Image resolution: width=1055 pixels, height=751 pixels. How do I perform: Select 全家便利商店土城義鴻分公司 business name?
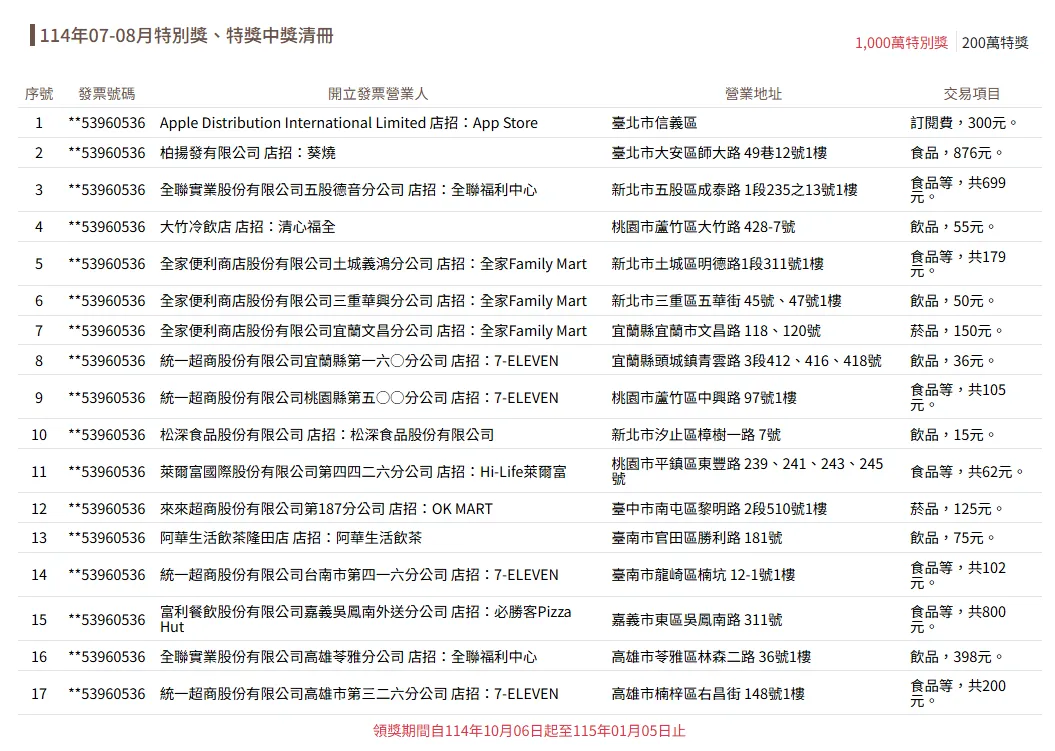(373, 264)
